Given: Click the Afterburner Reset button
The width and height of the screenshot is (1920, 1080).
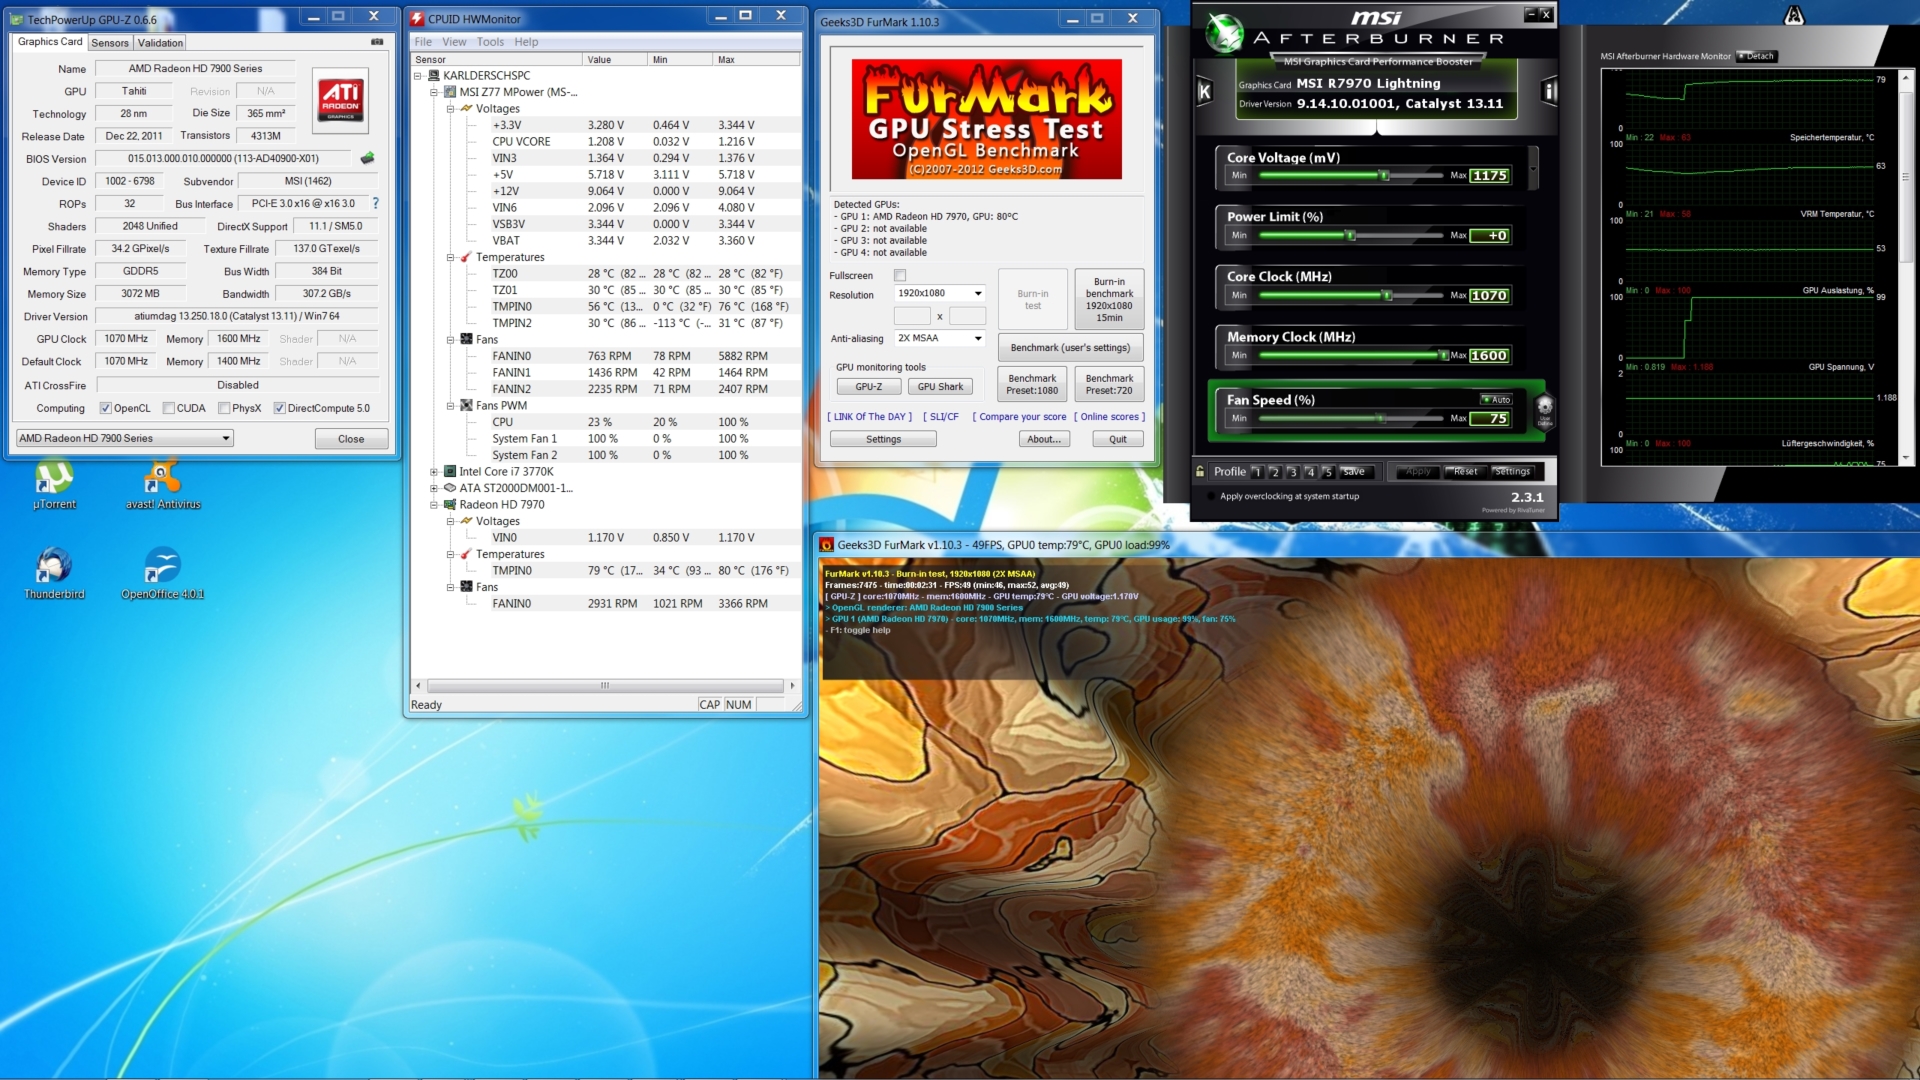Looking at the screenshot, I should click(x=1465, y=472).
